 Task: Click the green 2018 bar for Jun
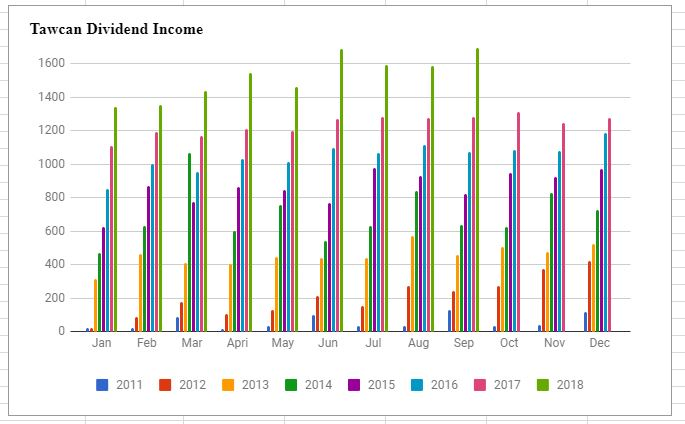pyautogui.click(x=341, y=190)
